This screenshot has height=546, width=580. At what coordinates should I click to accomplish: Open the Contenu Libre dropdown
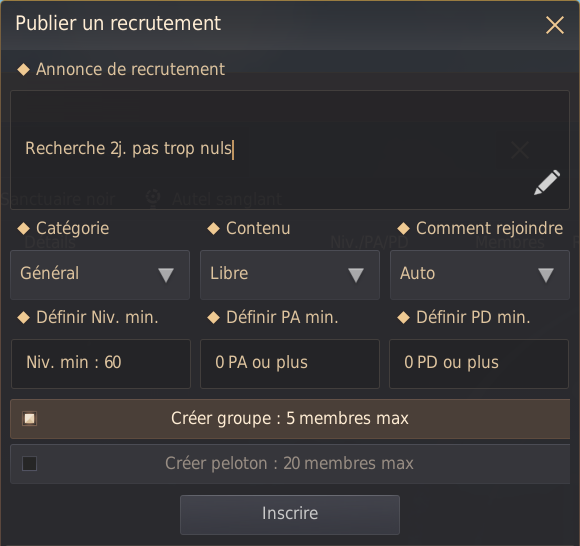click(x=290, y=275)
